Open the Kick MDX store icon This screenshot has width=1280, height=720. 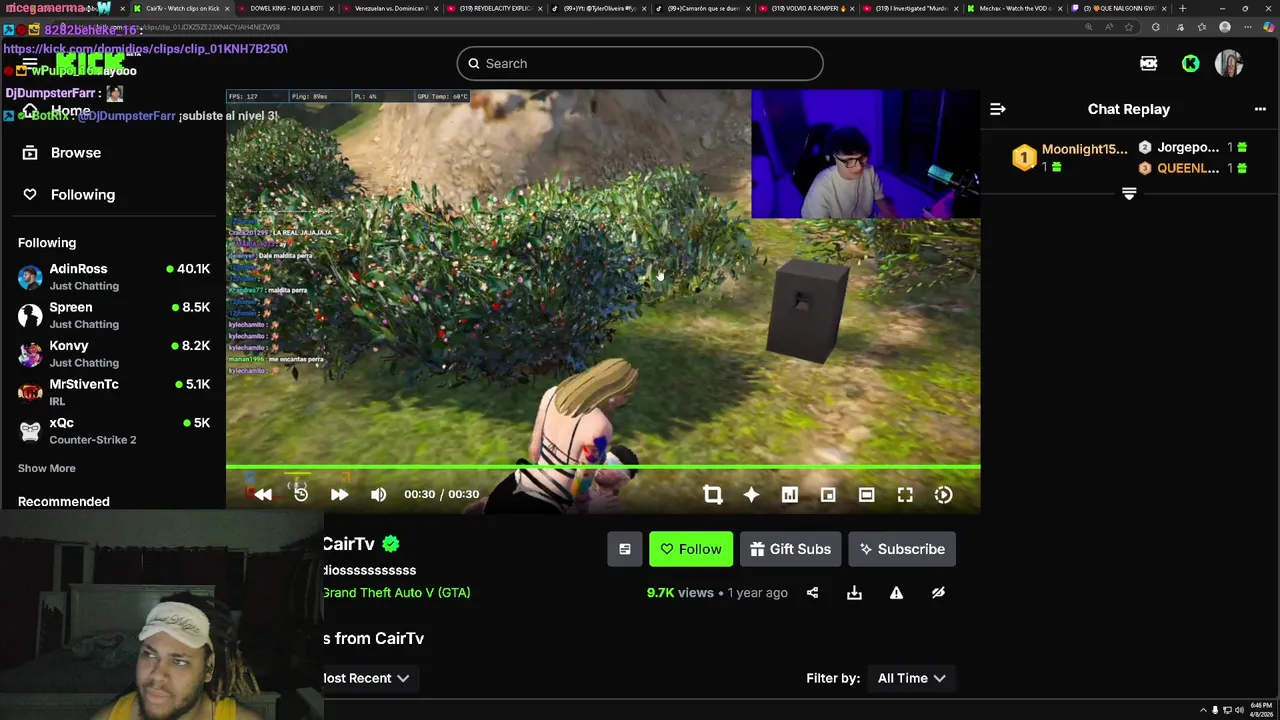[x=1148, y=63]
